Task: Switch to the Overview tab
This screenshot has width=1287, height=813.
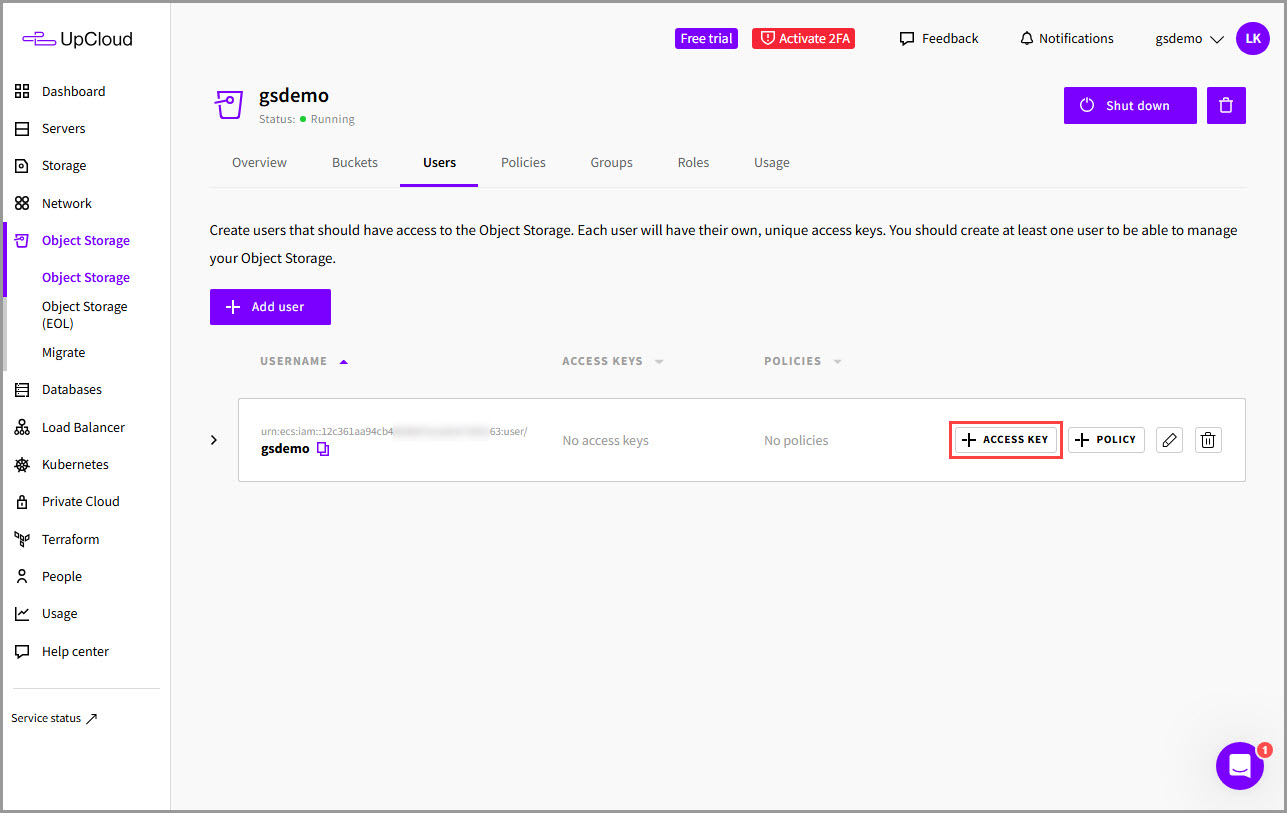Action: pos(259,163)
